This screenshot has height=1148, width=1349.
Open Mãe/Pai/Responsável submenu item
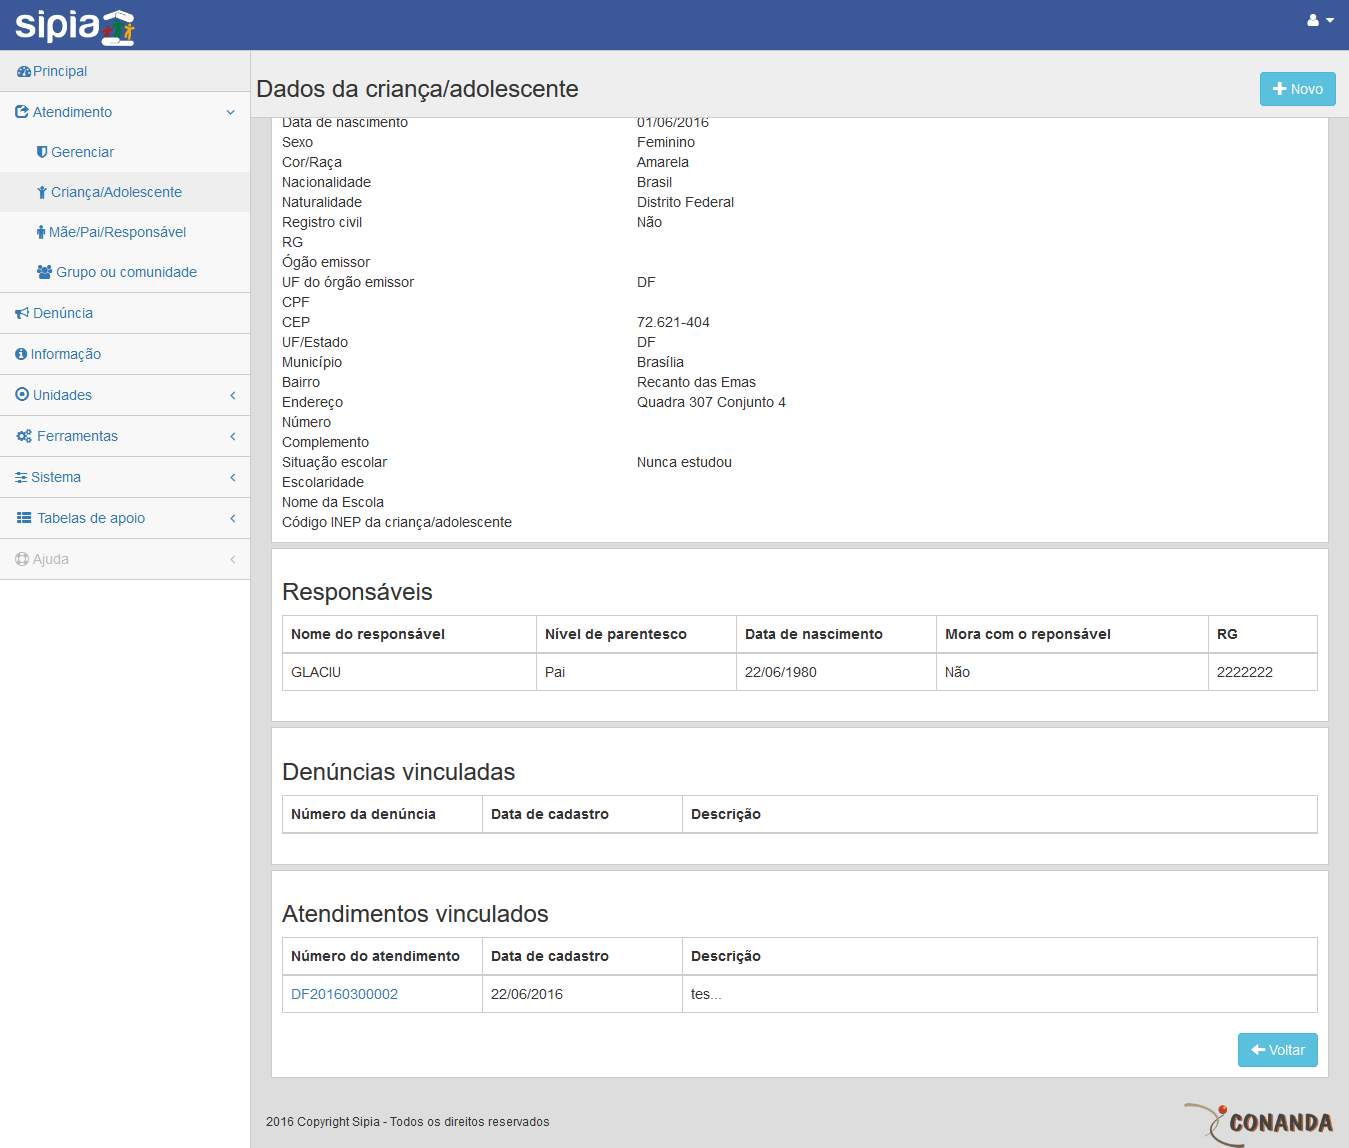(118, 232)
